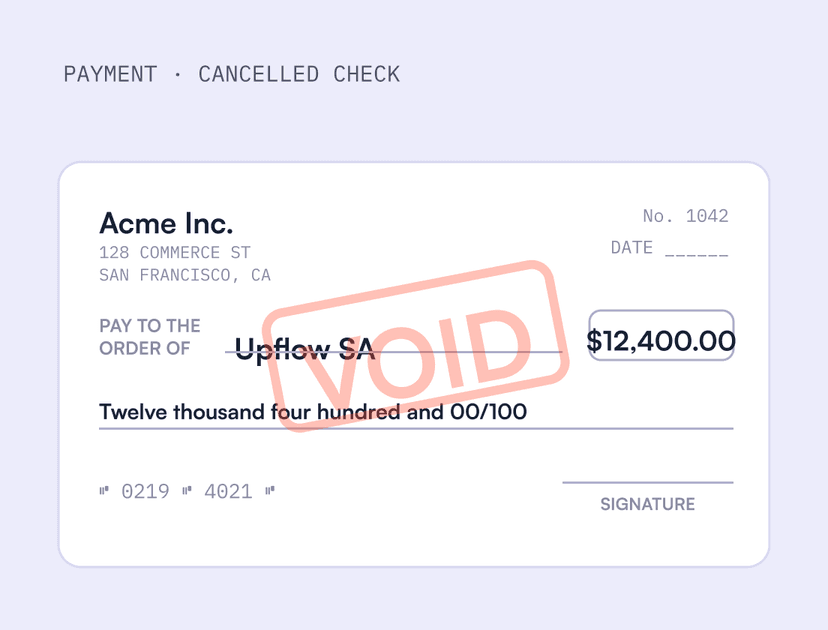Click the MICR symbol between 0219 and 4021
This screenshot has width=828, height=630.
coord(187,492)
